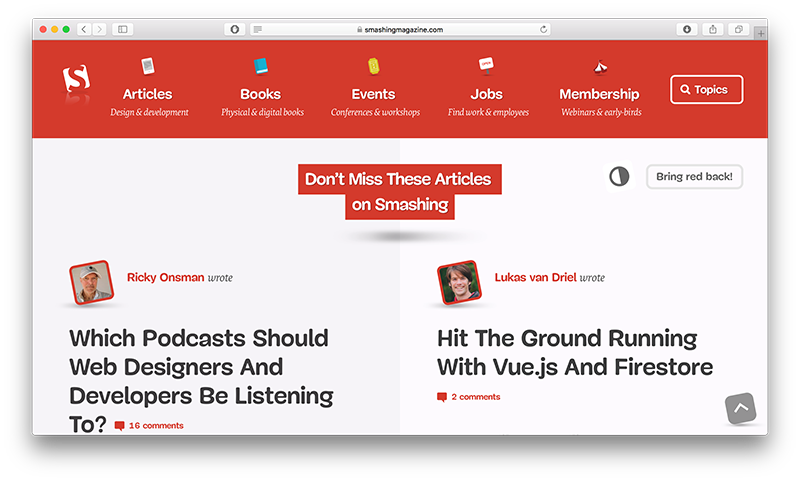Open Ricky Onsman's author page
The height and width of the screenshot is (481, 800).
(166, 277)
